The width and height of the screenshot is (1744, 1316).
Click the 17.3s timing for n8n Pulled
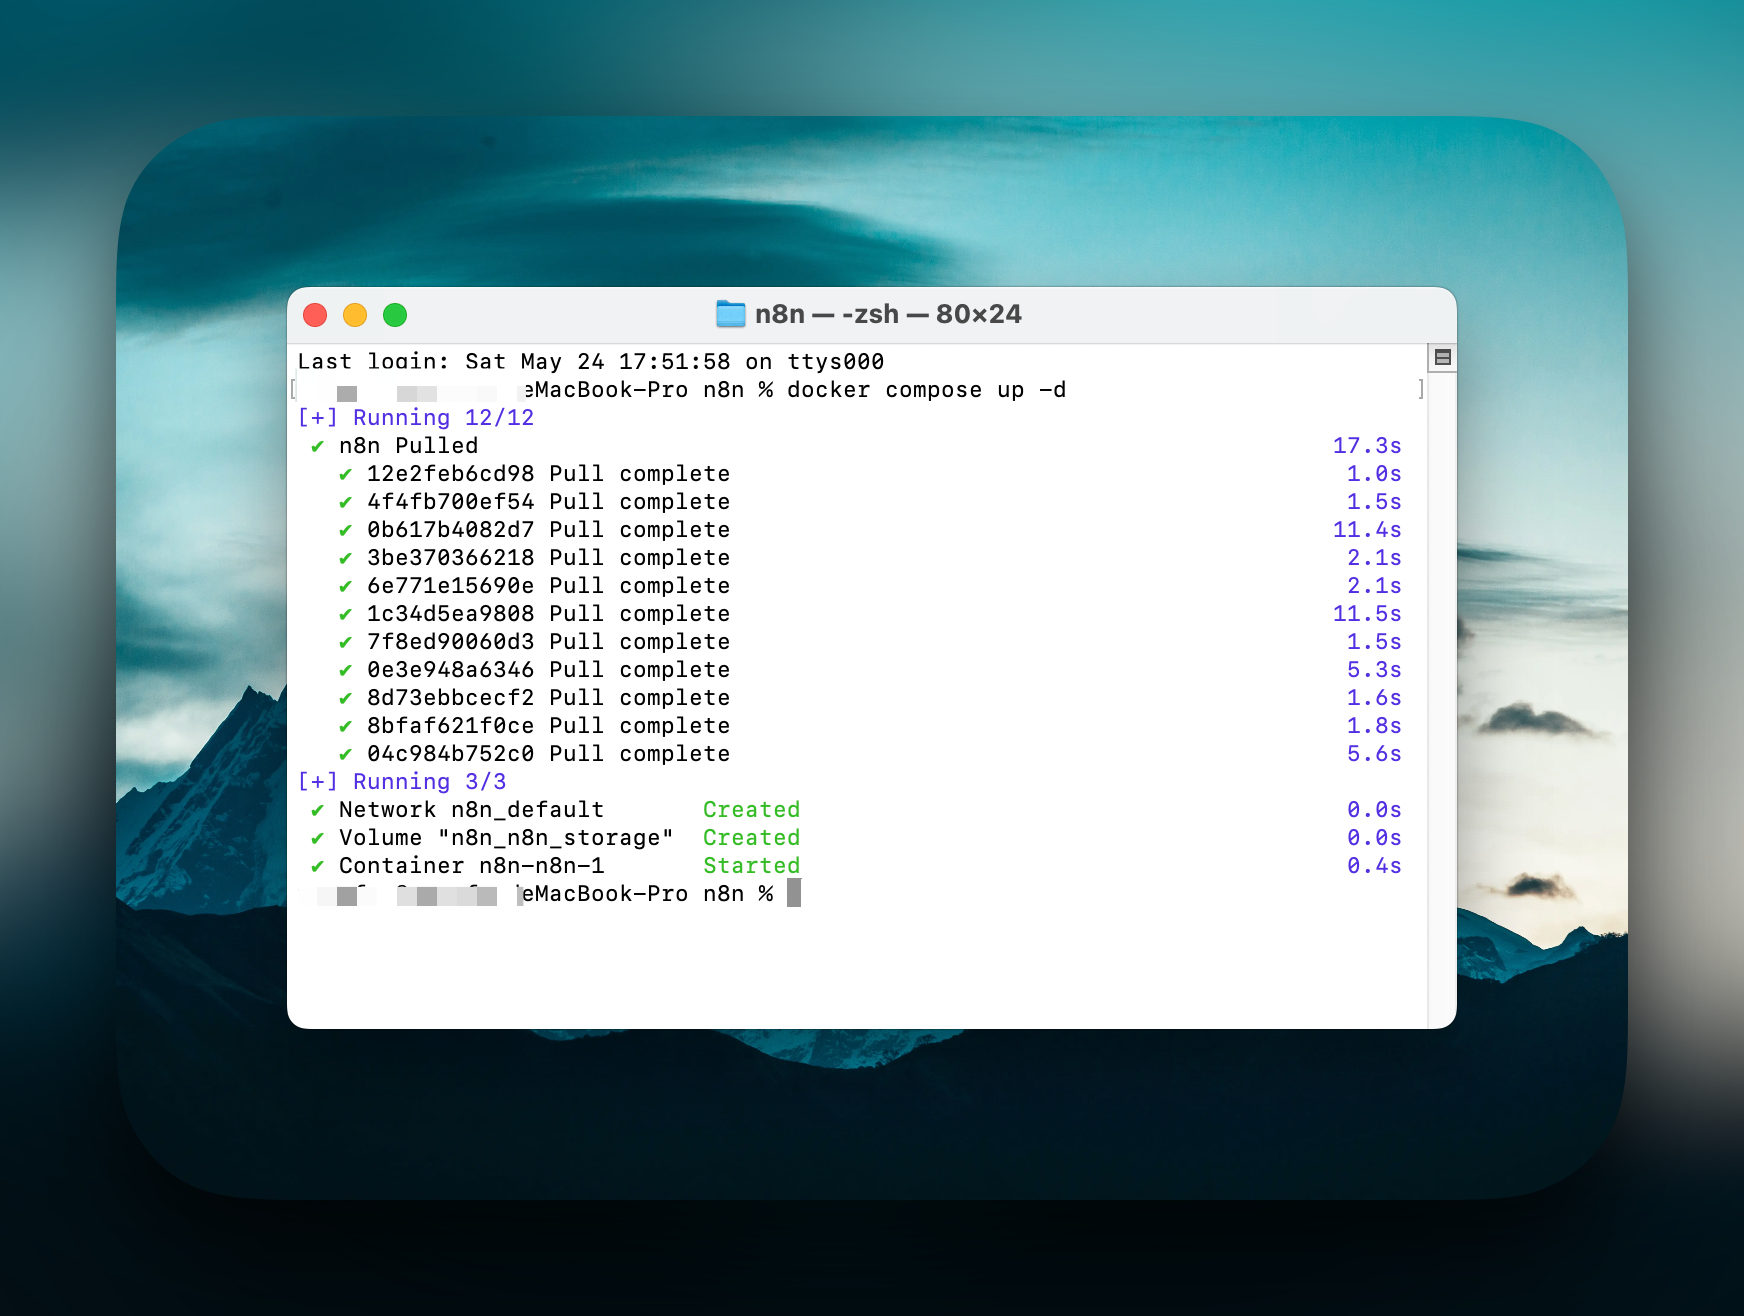[x=1366, y=446]
